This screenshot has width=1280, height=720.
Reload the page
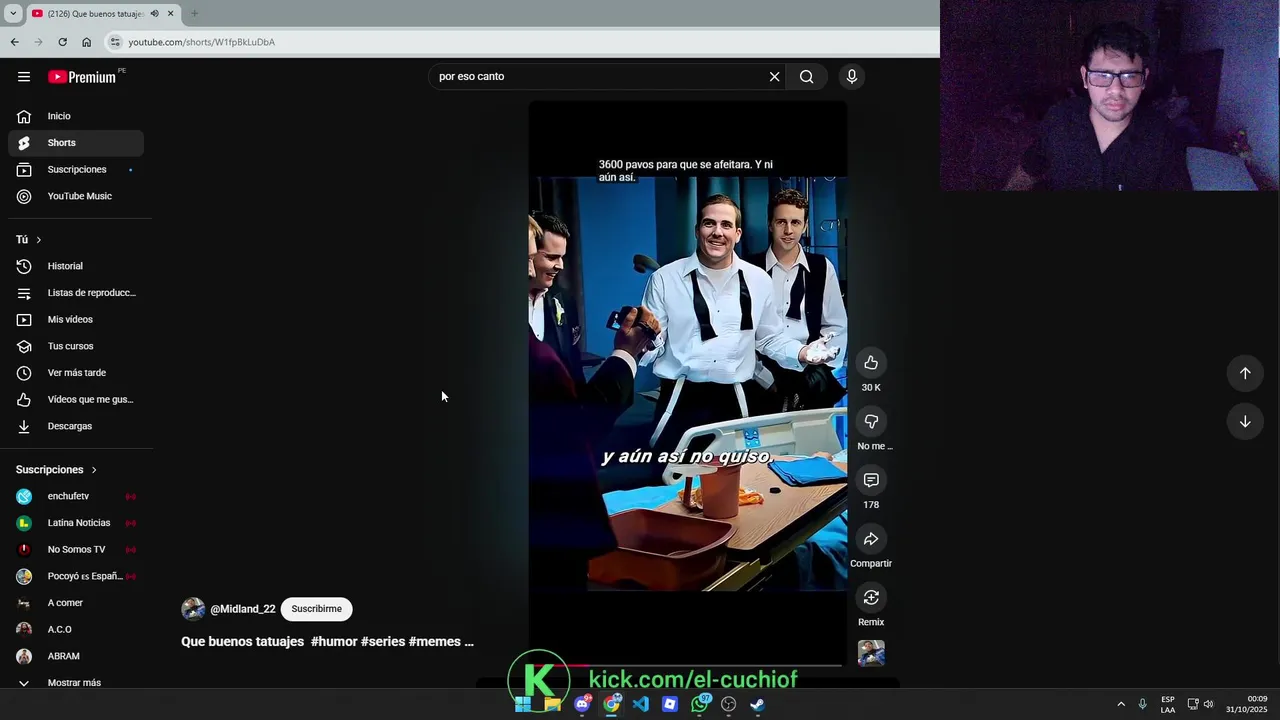pos(62,42)
